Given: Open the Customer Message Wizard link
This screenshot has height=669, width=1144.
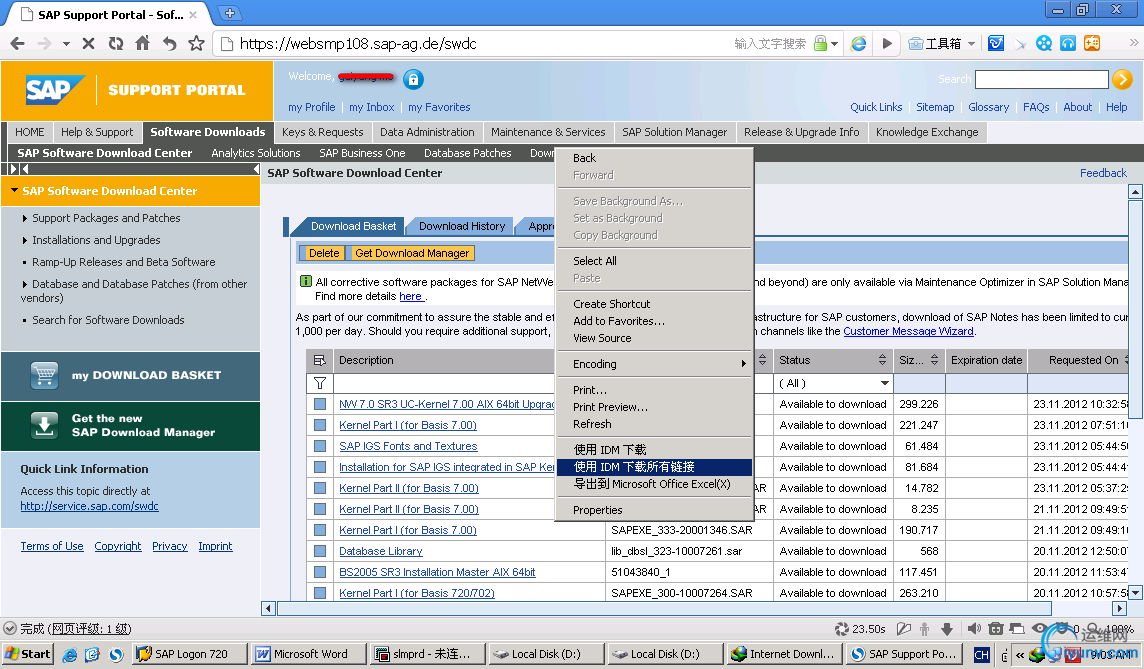Looking at the screenshot, I should (908, 331).
